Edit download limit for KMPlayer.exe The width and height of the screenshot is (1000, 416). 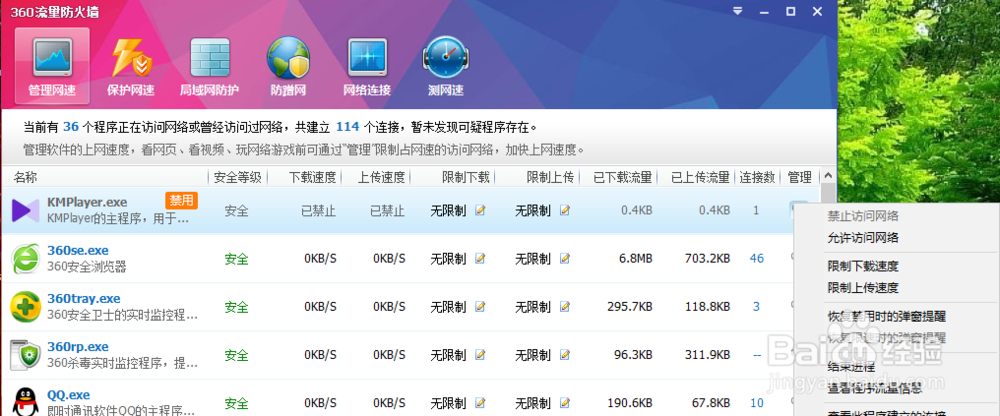tap(480, 211)
